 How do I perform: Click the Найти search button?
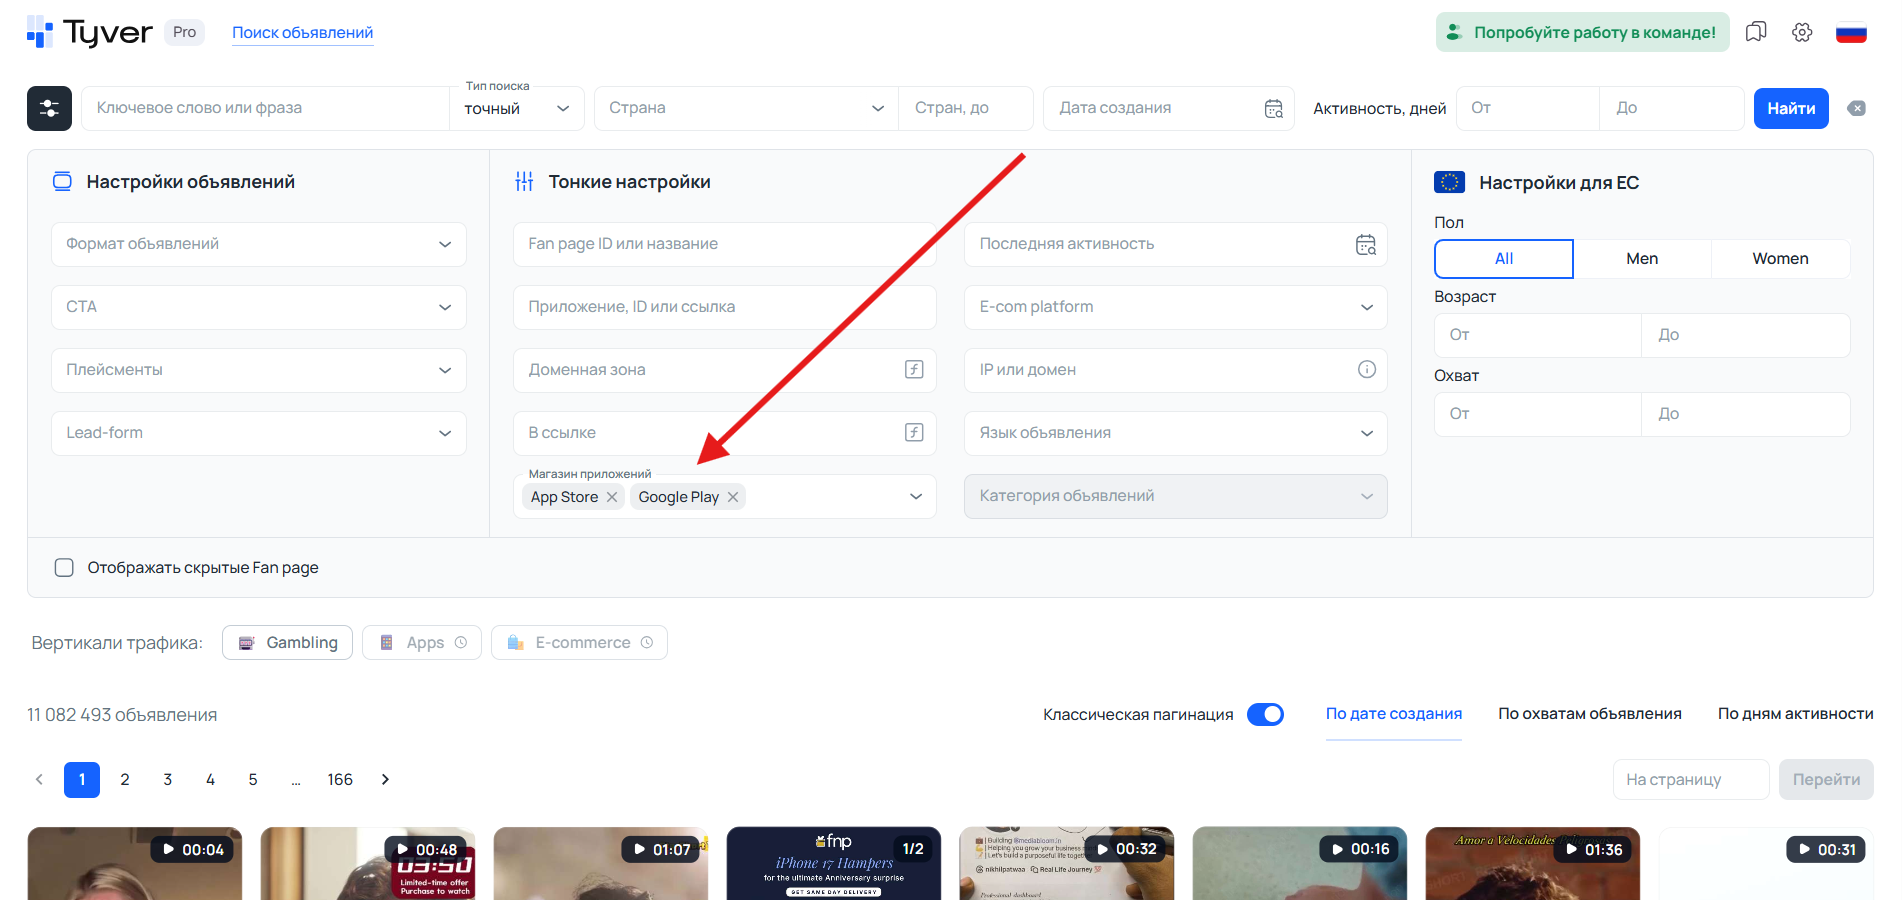pyautogui.click(x=1790, y=108)
